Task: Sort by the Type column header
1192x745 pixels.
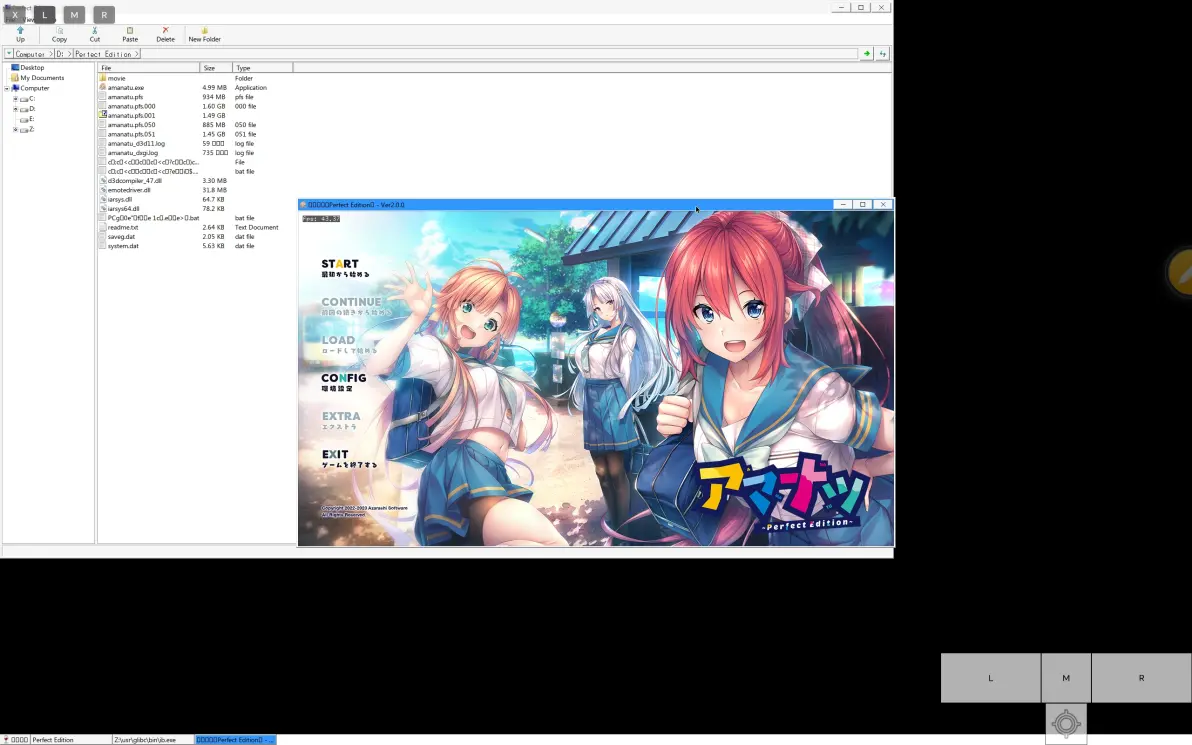Action: [262, 68]
